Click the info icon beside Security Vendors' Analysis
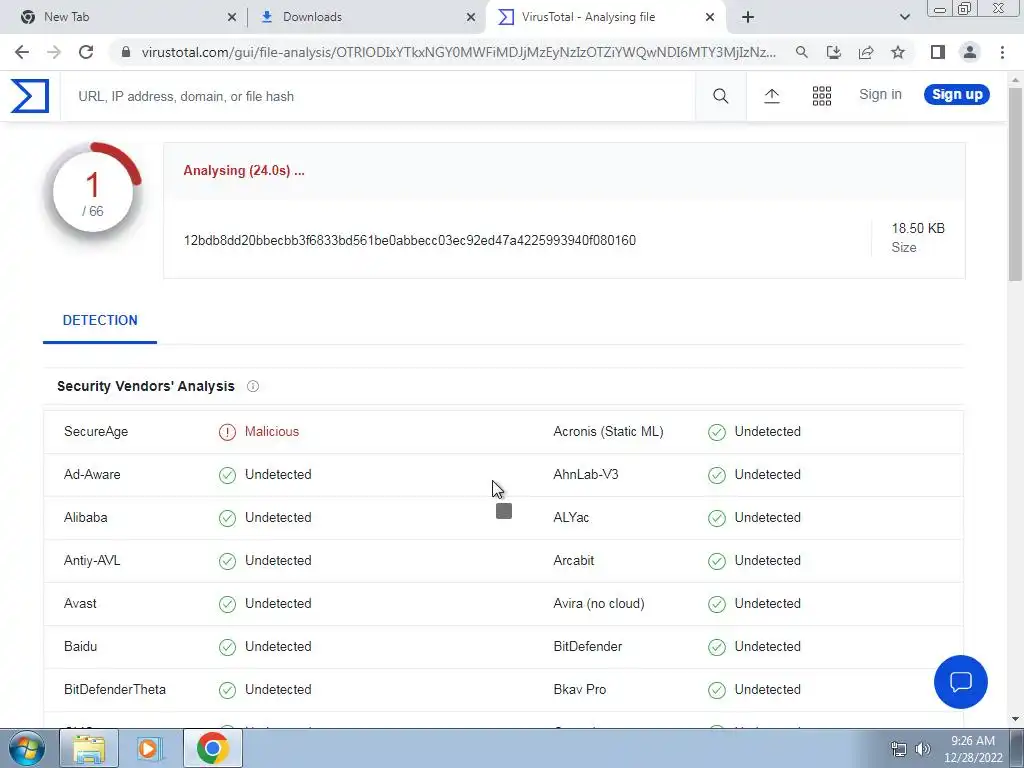The height and width of the screenshot is (768, 1024). tap(253, 386)
